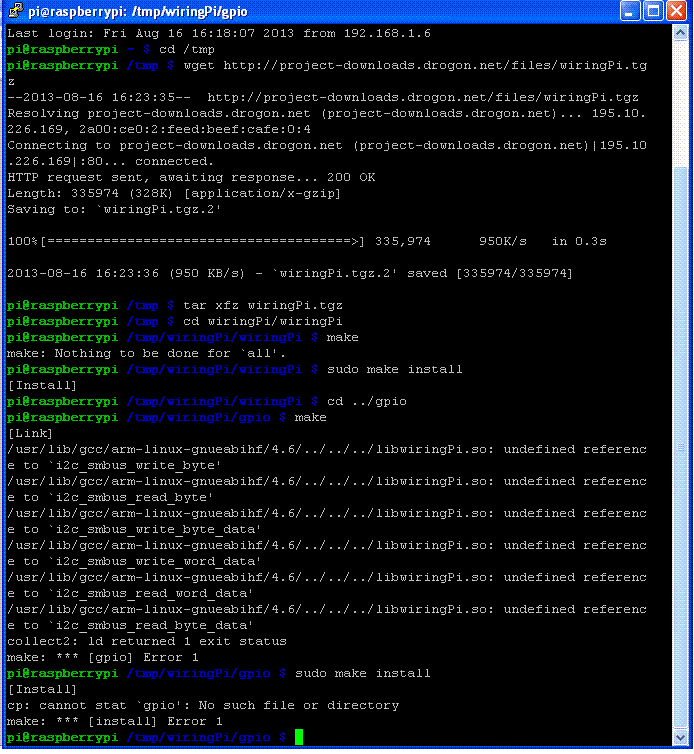Click 'make: *** [install] Error 1' line
This screenshot has height=754, width=694.
point(114,721)
